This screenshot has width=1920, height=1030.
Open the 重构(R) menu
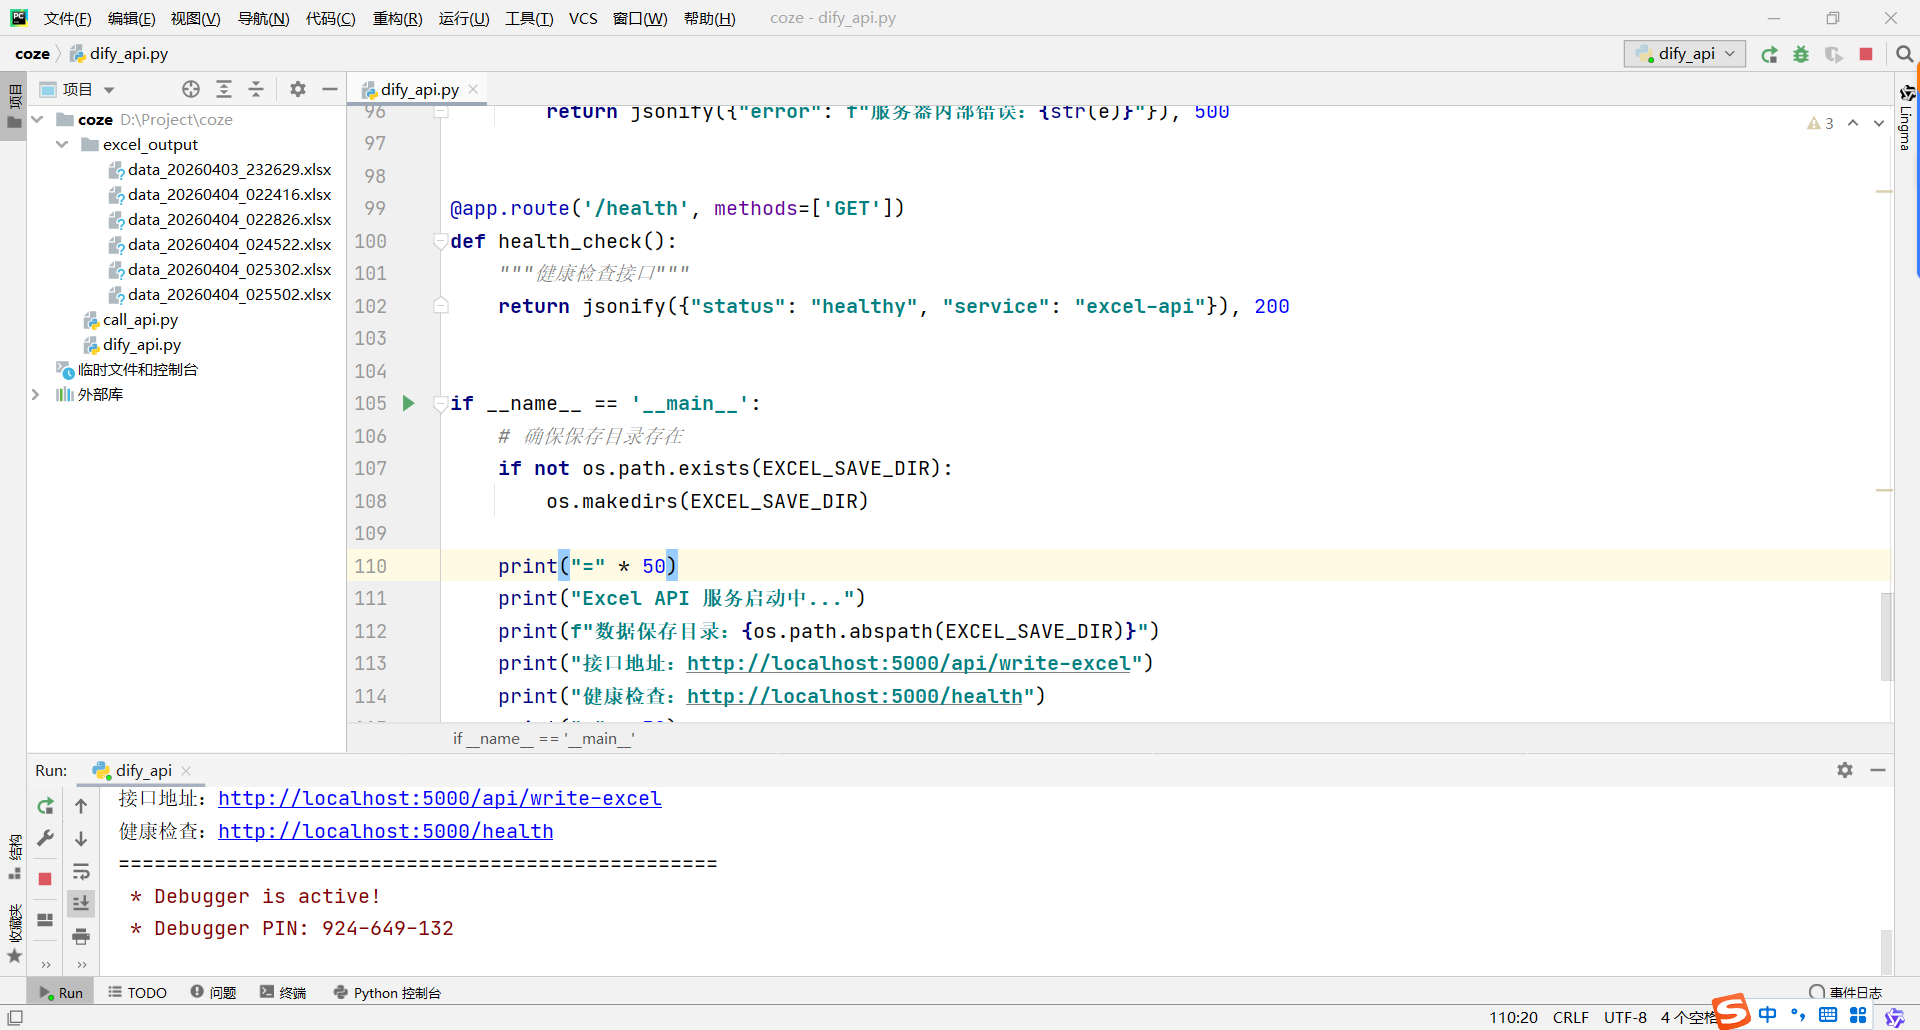click(x=397, y=18)
